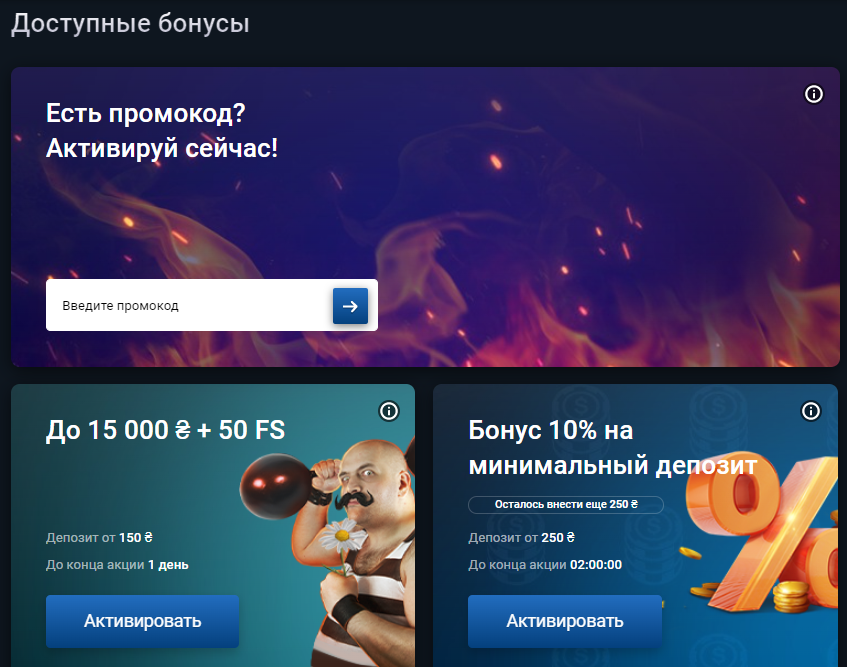Activate the 15 000 ₴ + 50 FS bonus
Screen dimensions: 847x667
143,621
